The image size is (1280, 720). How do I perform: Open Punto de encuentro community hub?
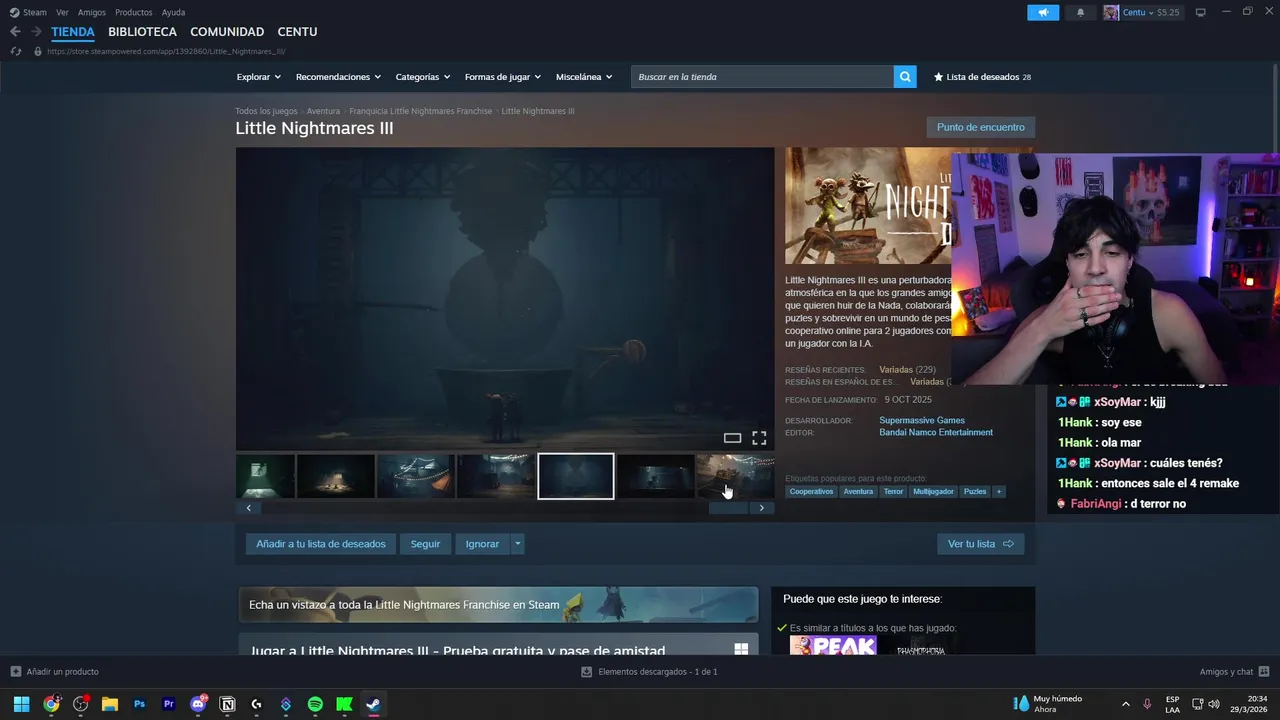pyautogui.click(x=981, y=127)
